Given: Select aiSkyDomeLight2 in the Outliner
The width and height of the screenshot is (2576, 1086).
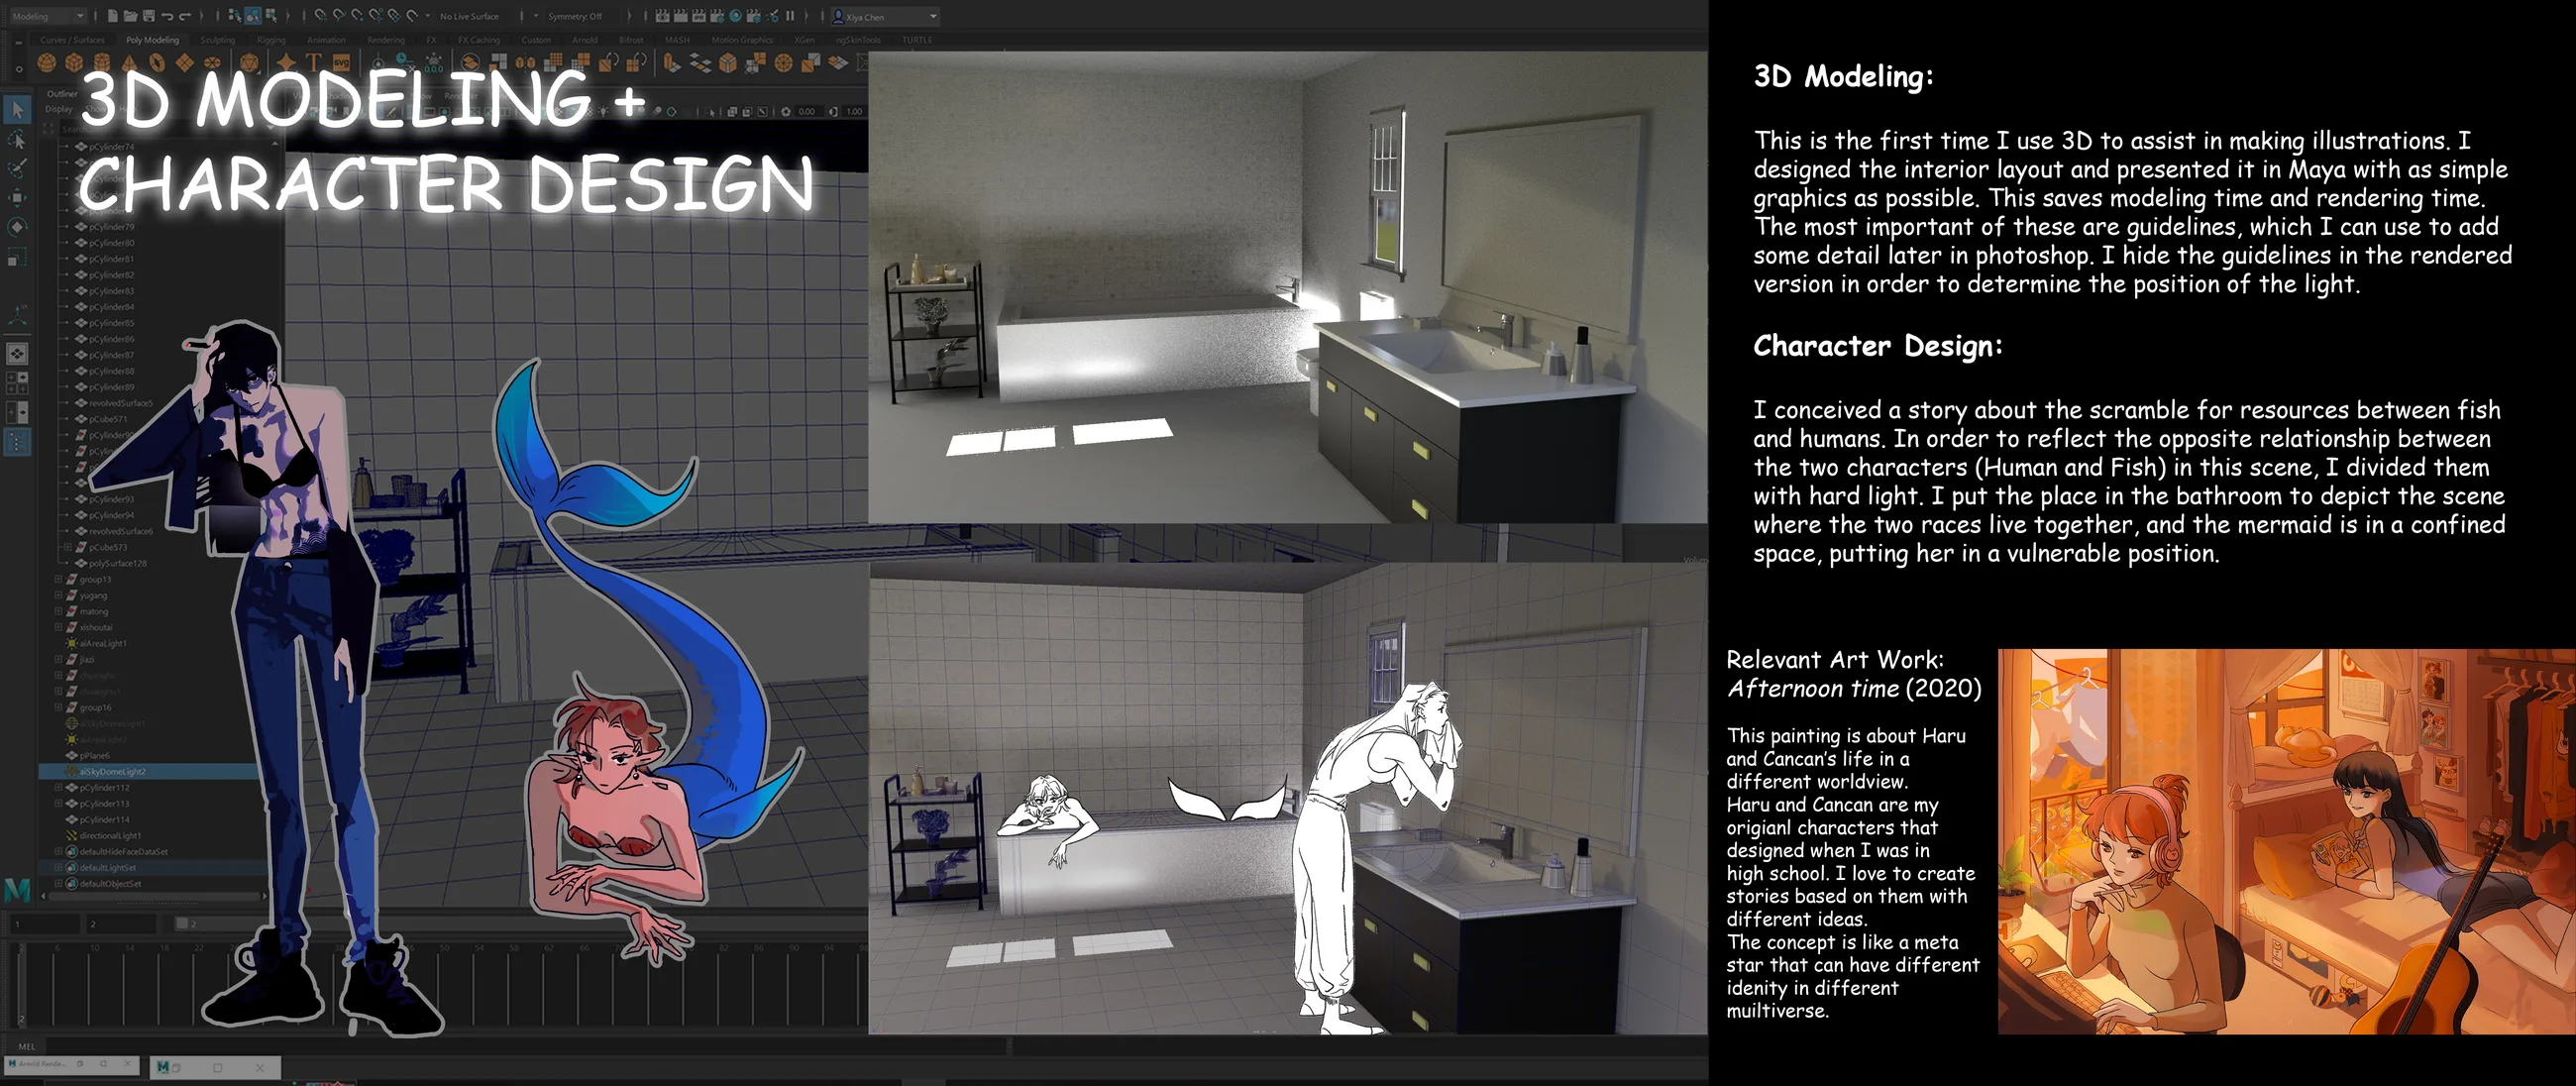Looking at the screenshot, I should click(x=148, y=771).
